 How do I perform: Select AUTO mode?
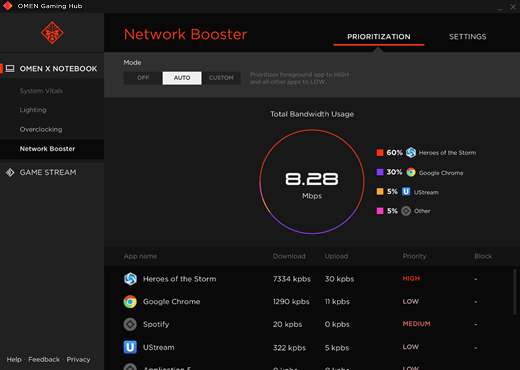(x=182, y=78)
